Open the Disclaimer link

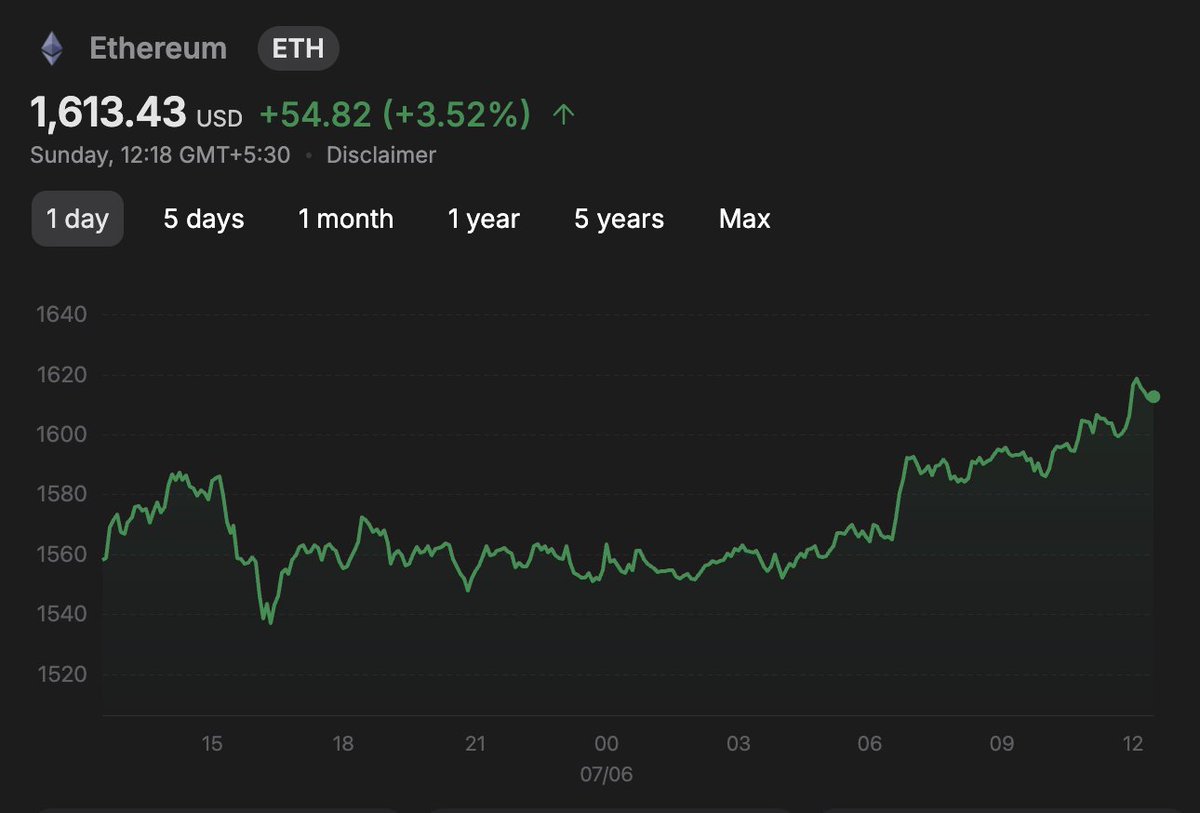(x=381, y=155)
